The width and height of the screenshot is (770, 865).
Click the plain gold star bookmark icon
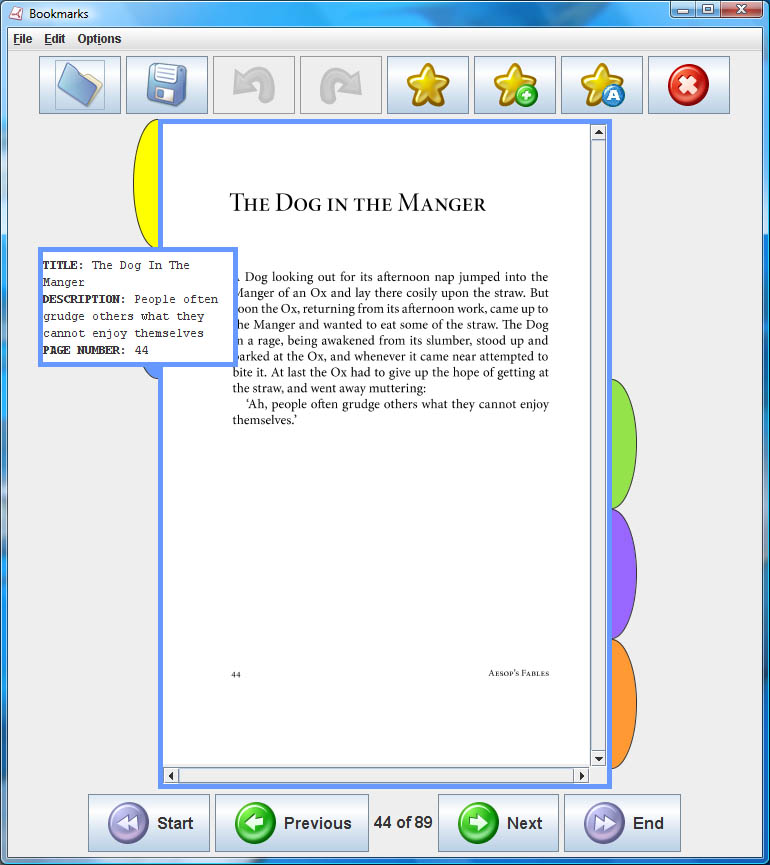pos(428,85)
